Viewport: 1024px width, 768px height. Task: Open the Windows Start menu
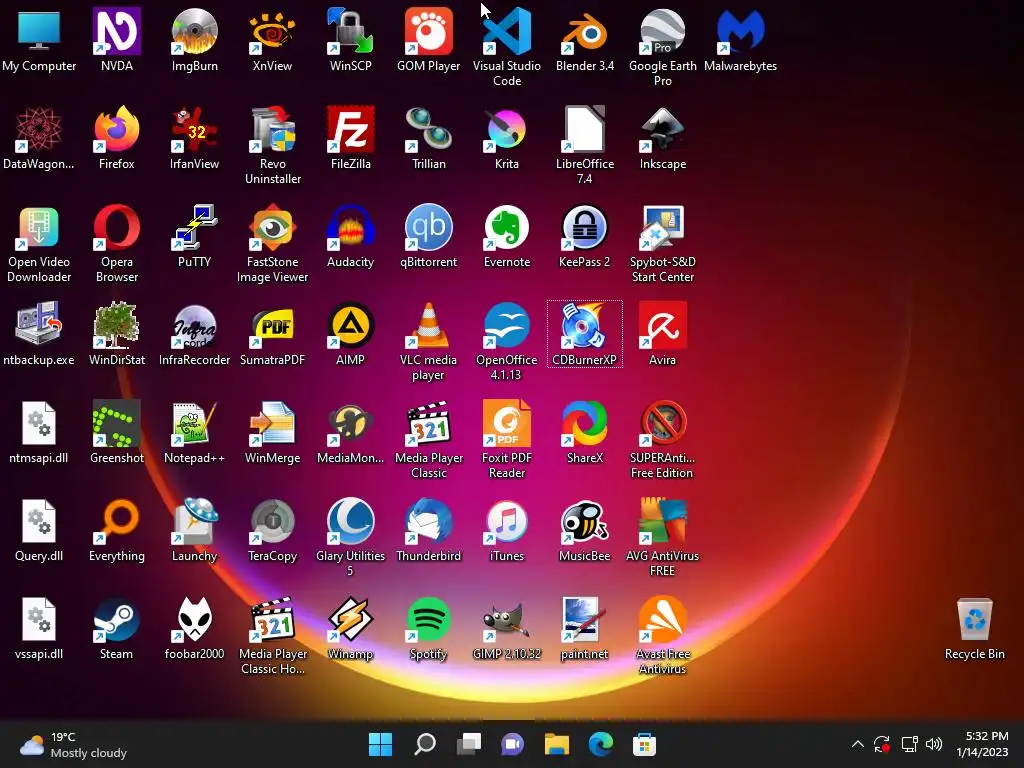click(x=381, y=744)
